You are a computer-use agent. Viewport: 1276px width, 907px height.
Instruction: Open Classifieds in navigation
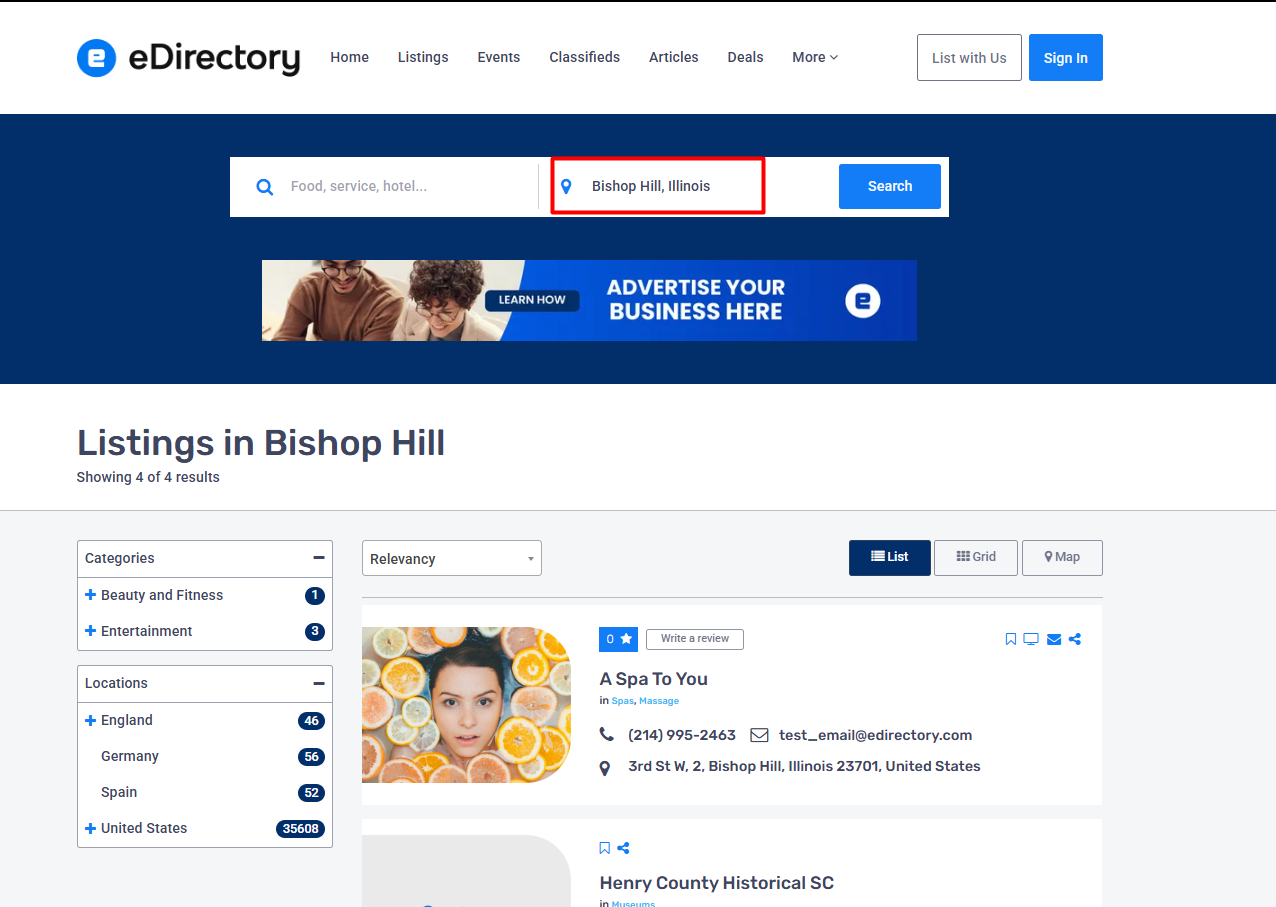point(585,57)
